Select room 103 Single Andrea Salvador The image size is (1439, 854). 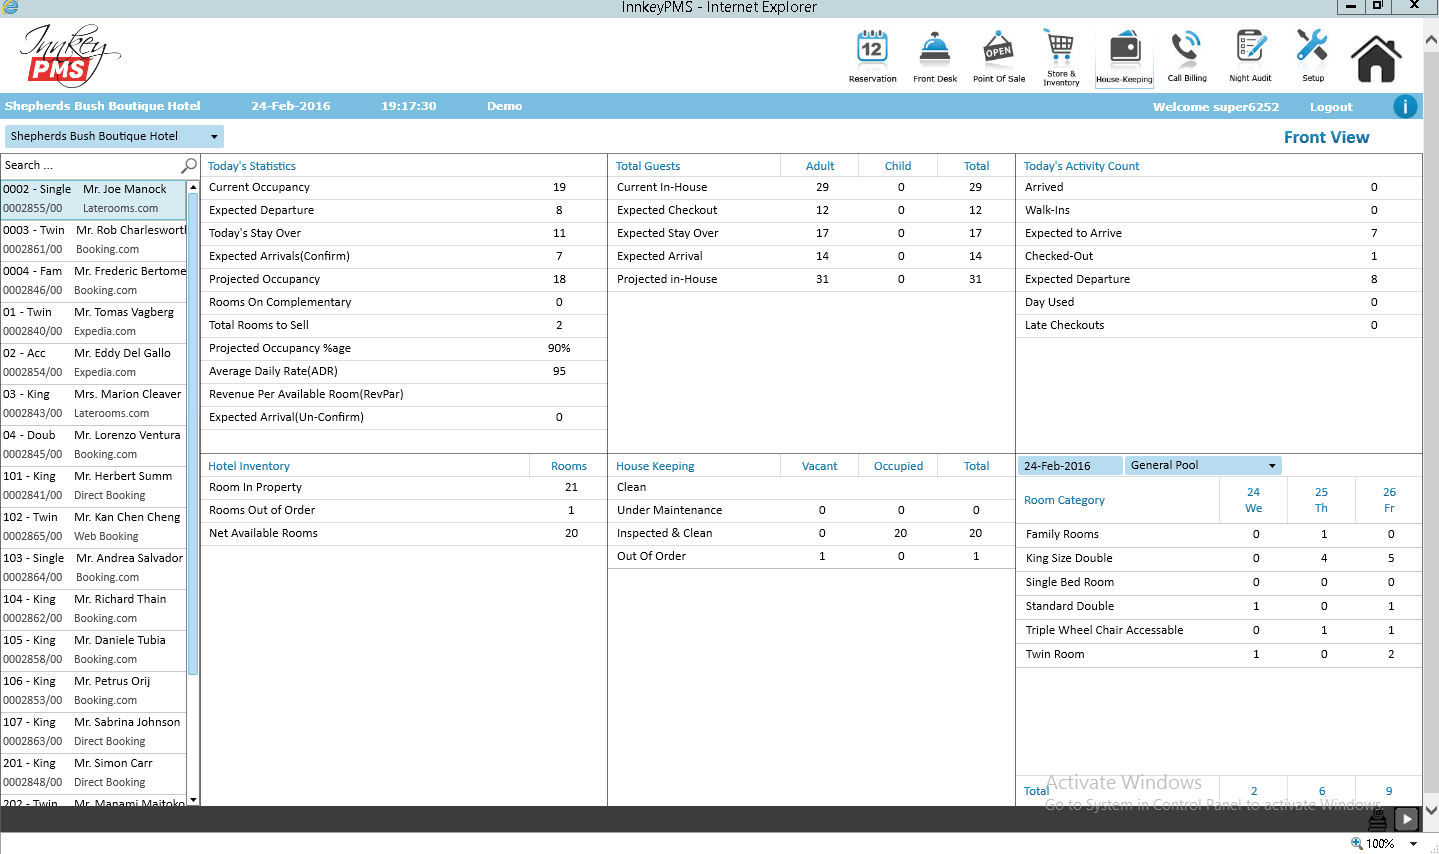(x=93, y=568)
